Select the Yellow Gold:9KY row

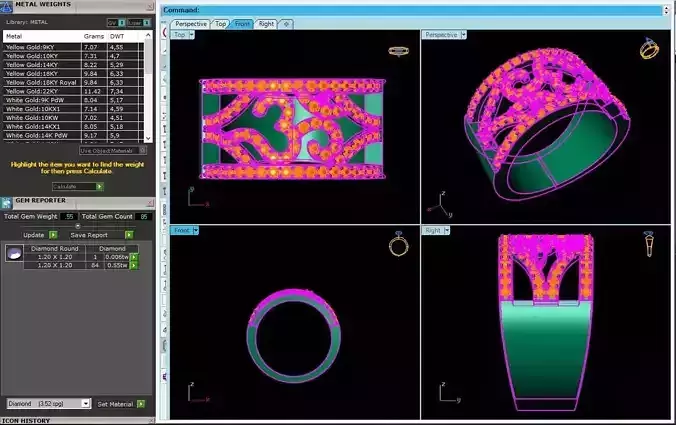73,47
